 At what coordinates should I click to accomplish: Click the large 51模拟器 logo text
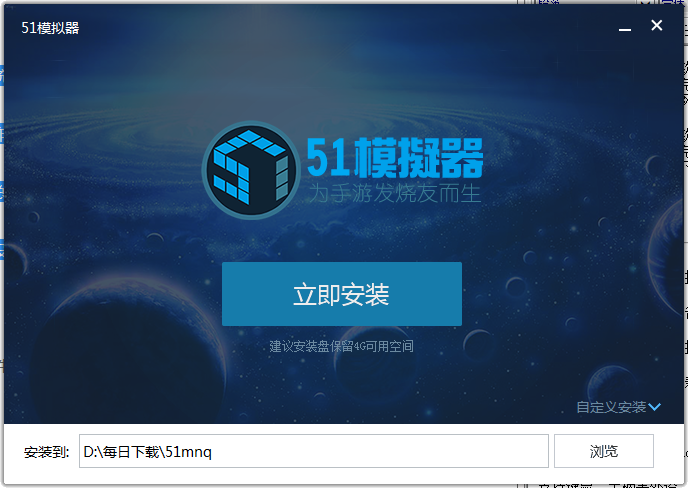click(x=394, y=158)
